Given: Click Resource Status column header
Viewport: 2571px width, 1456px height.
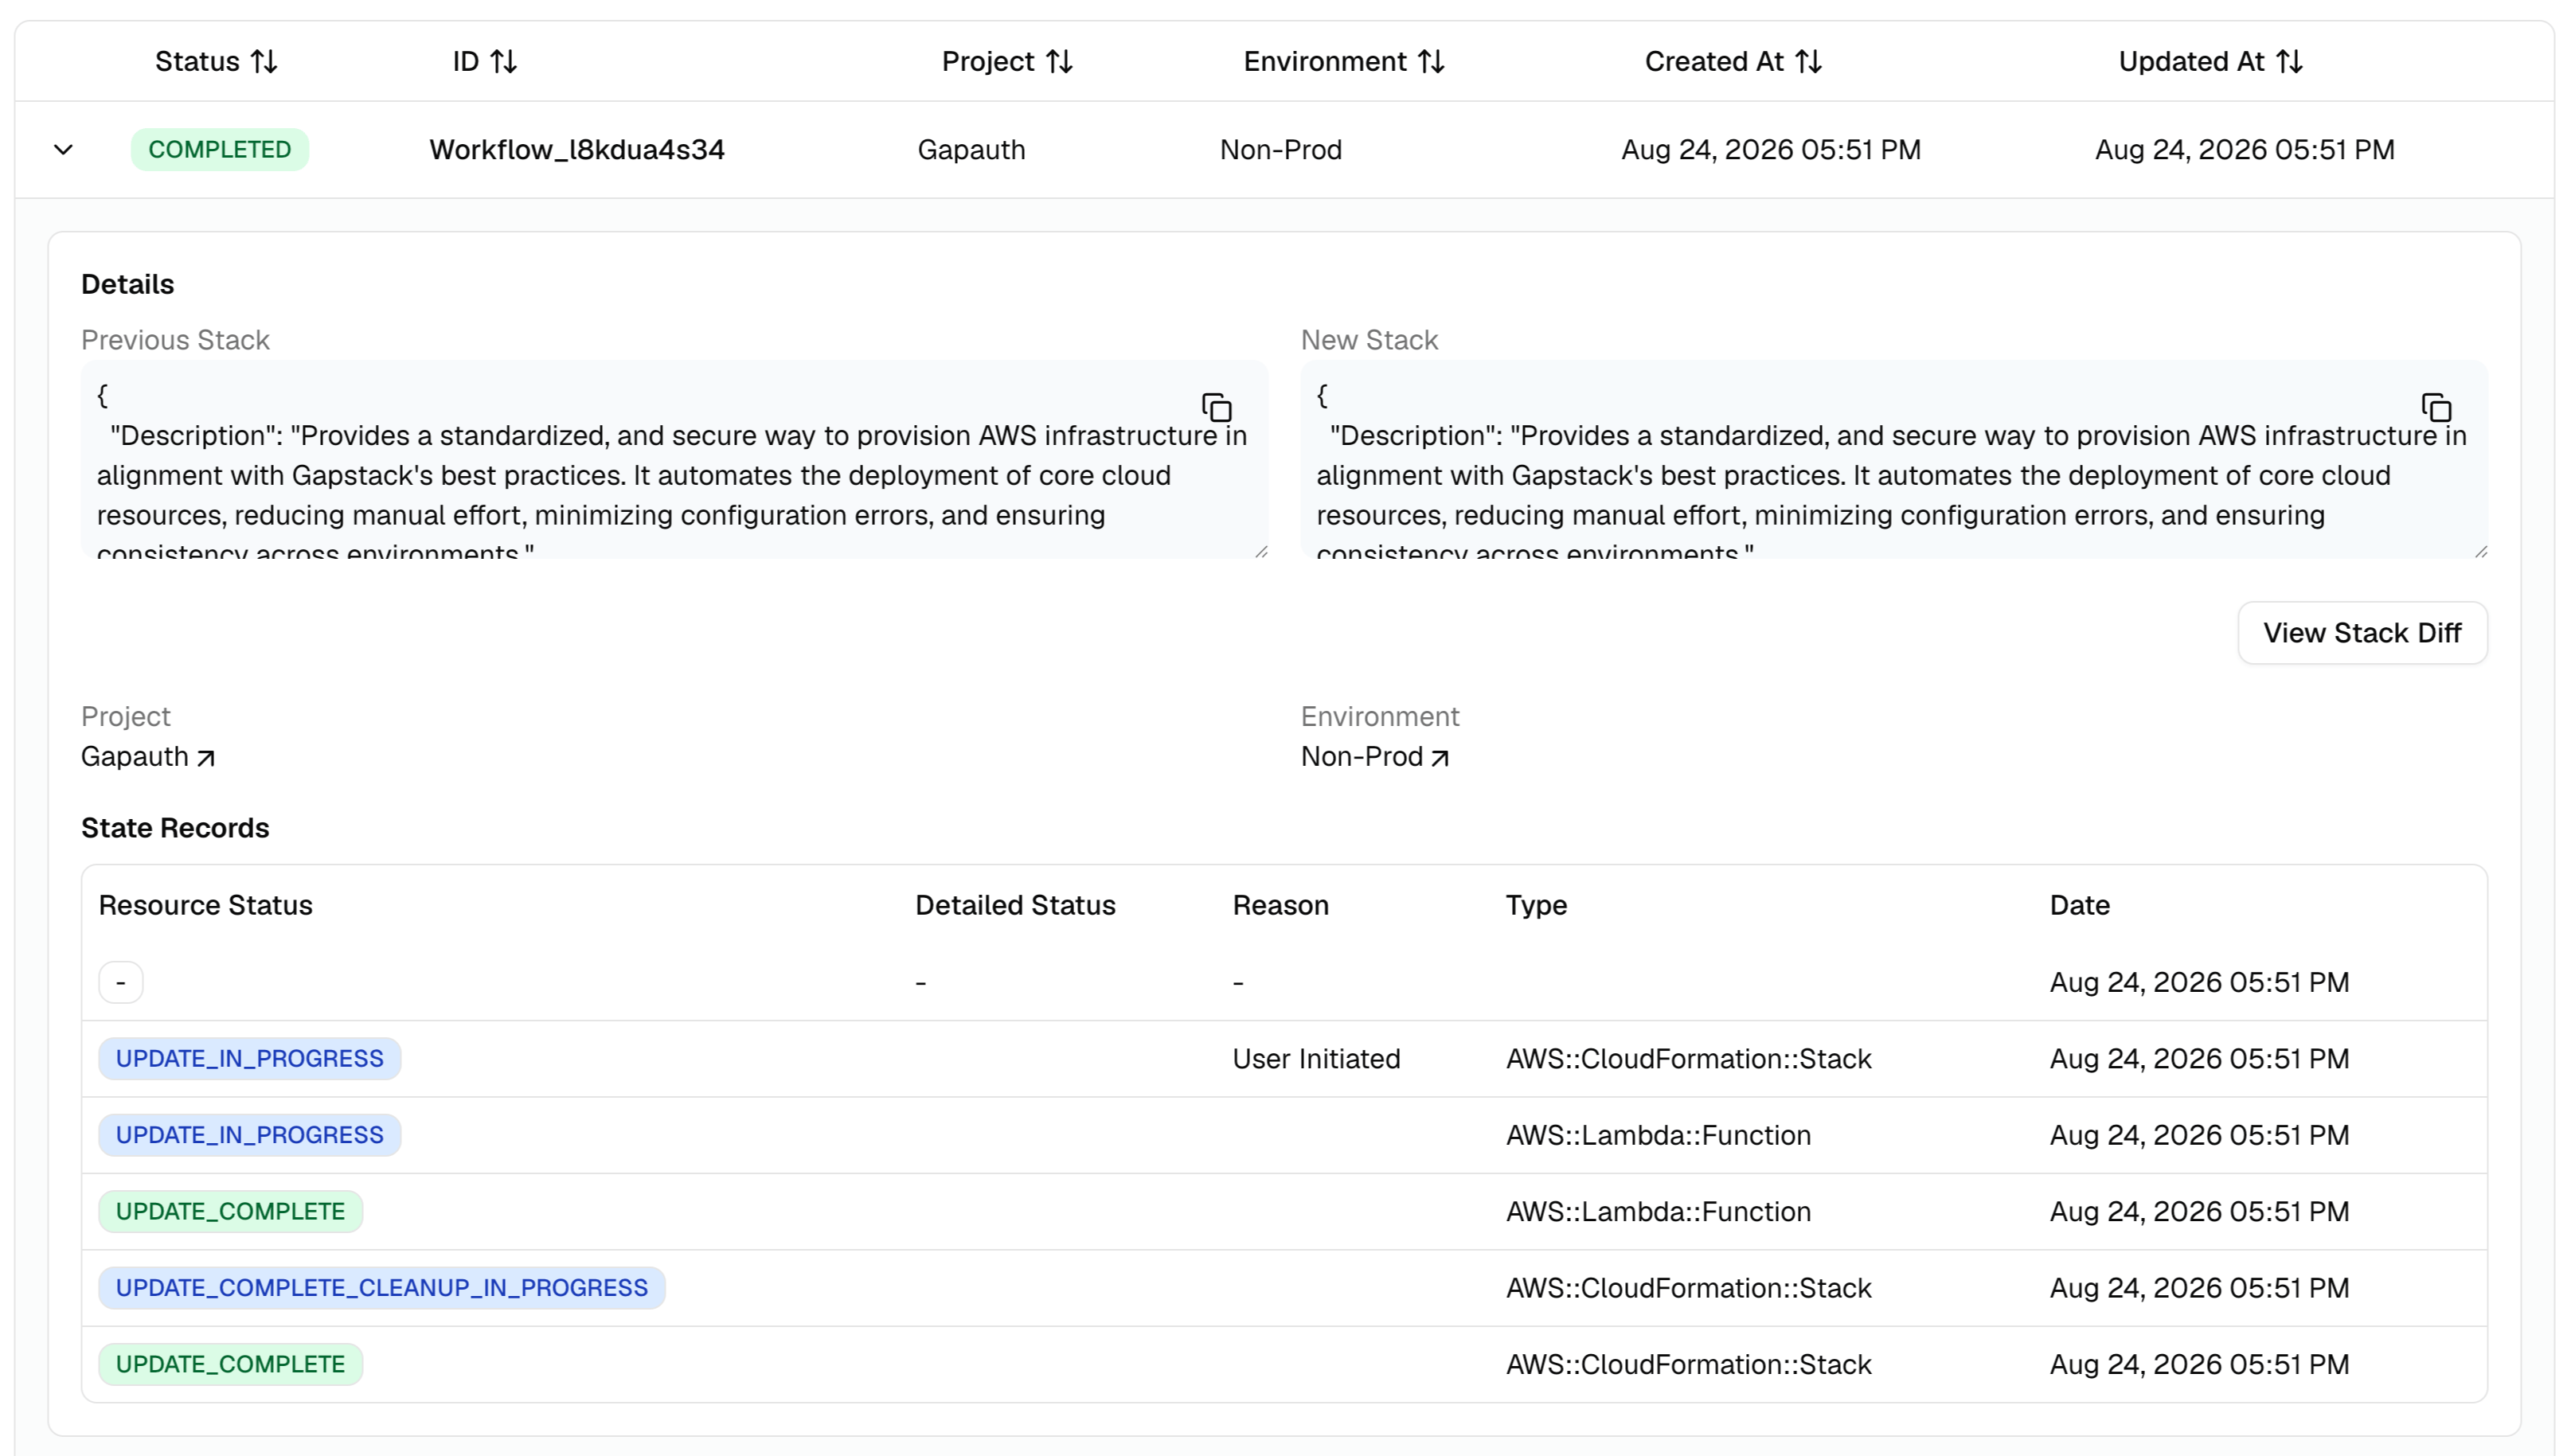Looking at the screenshot, I should pyautogui.click(x=206, y=906).
